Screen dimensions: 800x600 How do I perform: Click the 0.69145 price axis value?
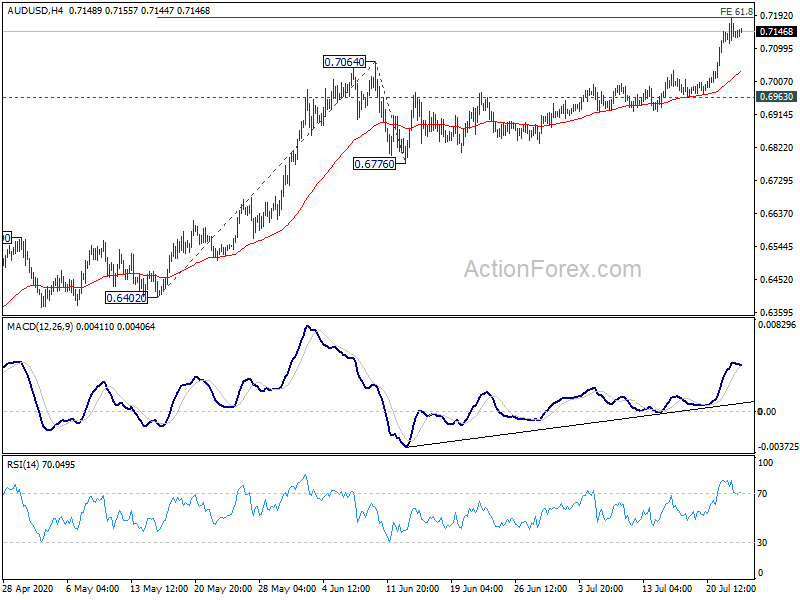(777, 115)
